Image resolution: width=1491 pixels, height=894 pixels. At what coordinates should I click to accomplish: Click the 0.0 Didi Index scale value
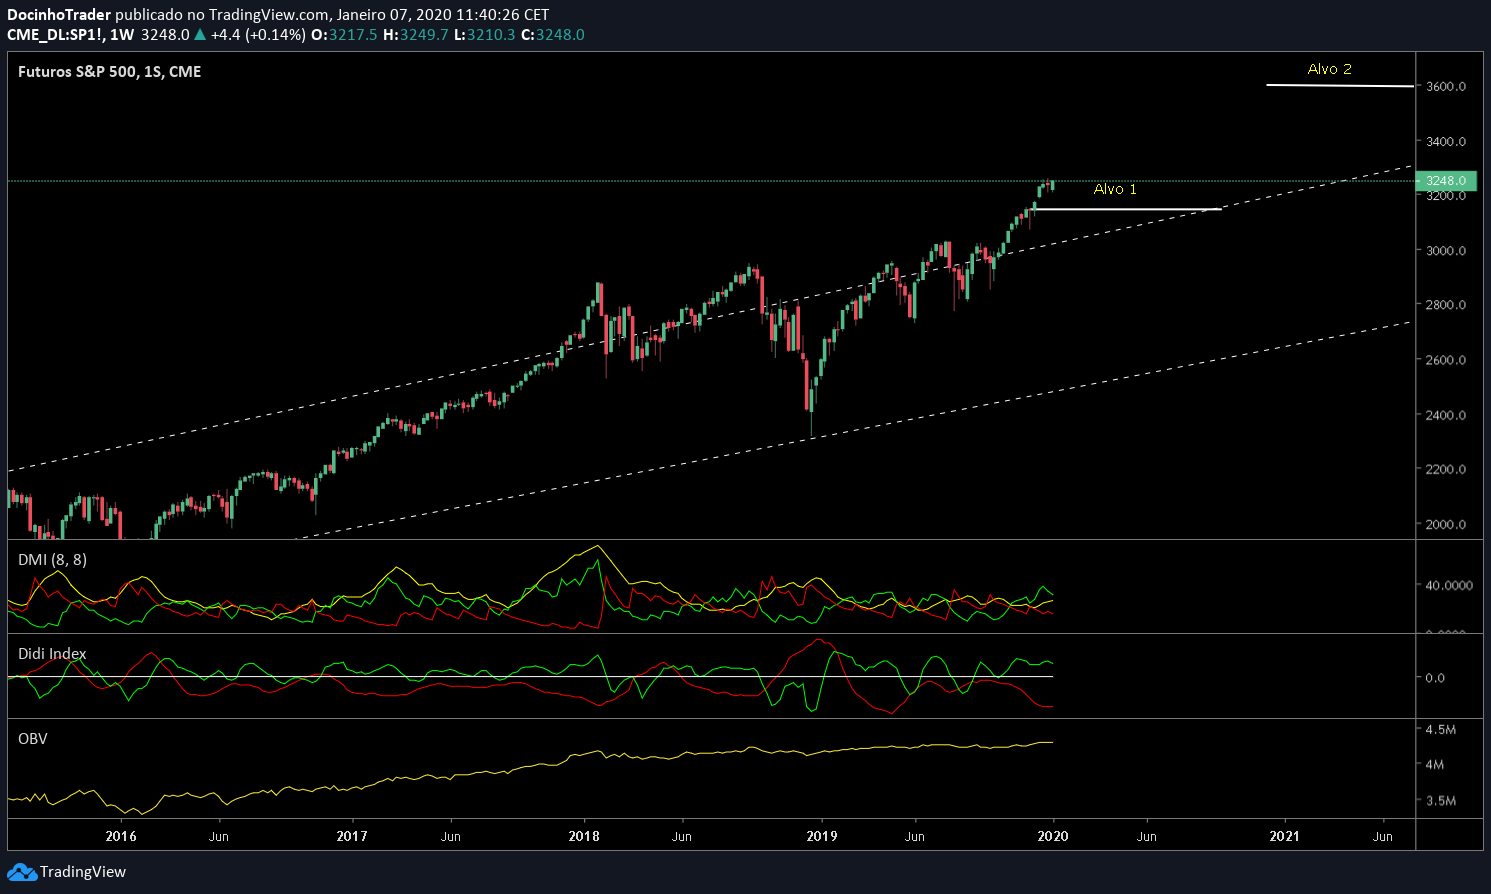(1435, 678)
